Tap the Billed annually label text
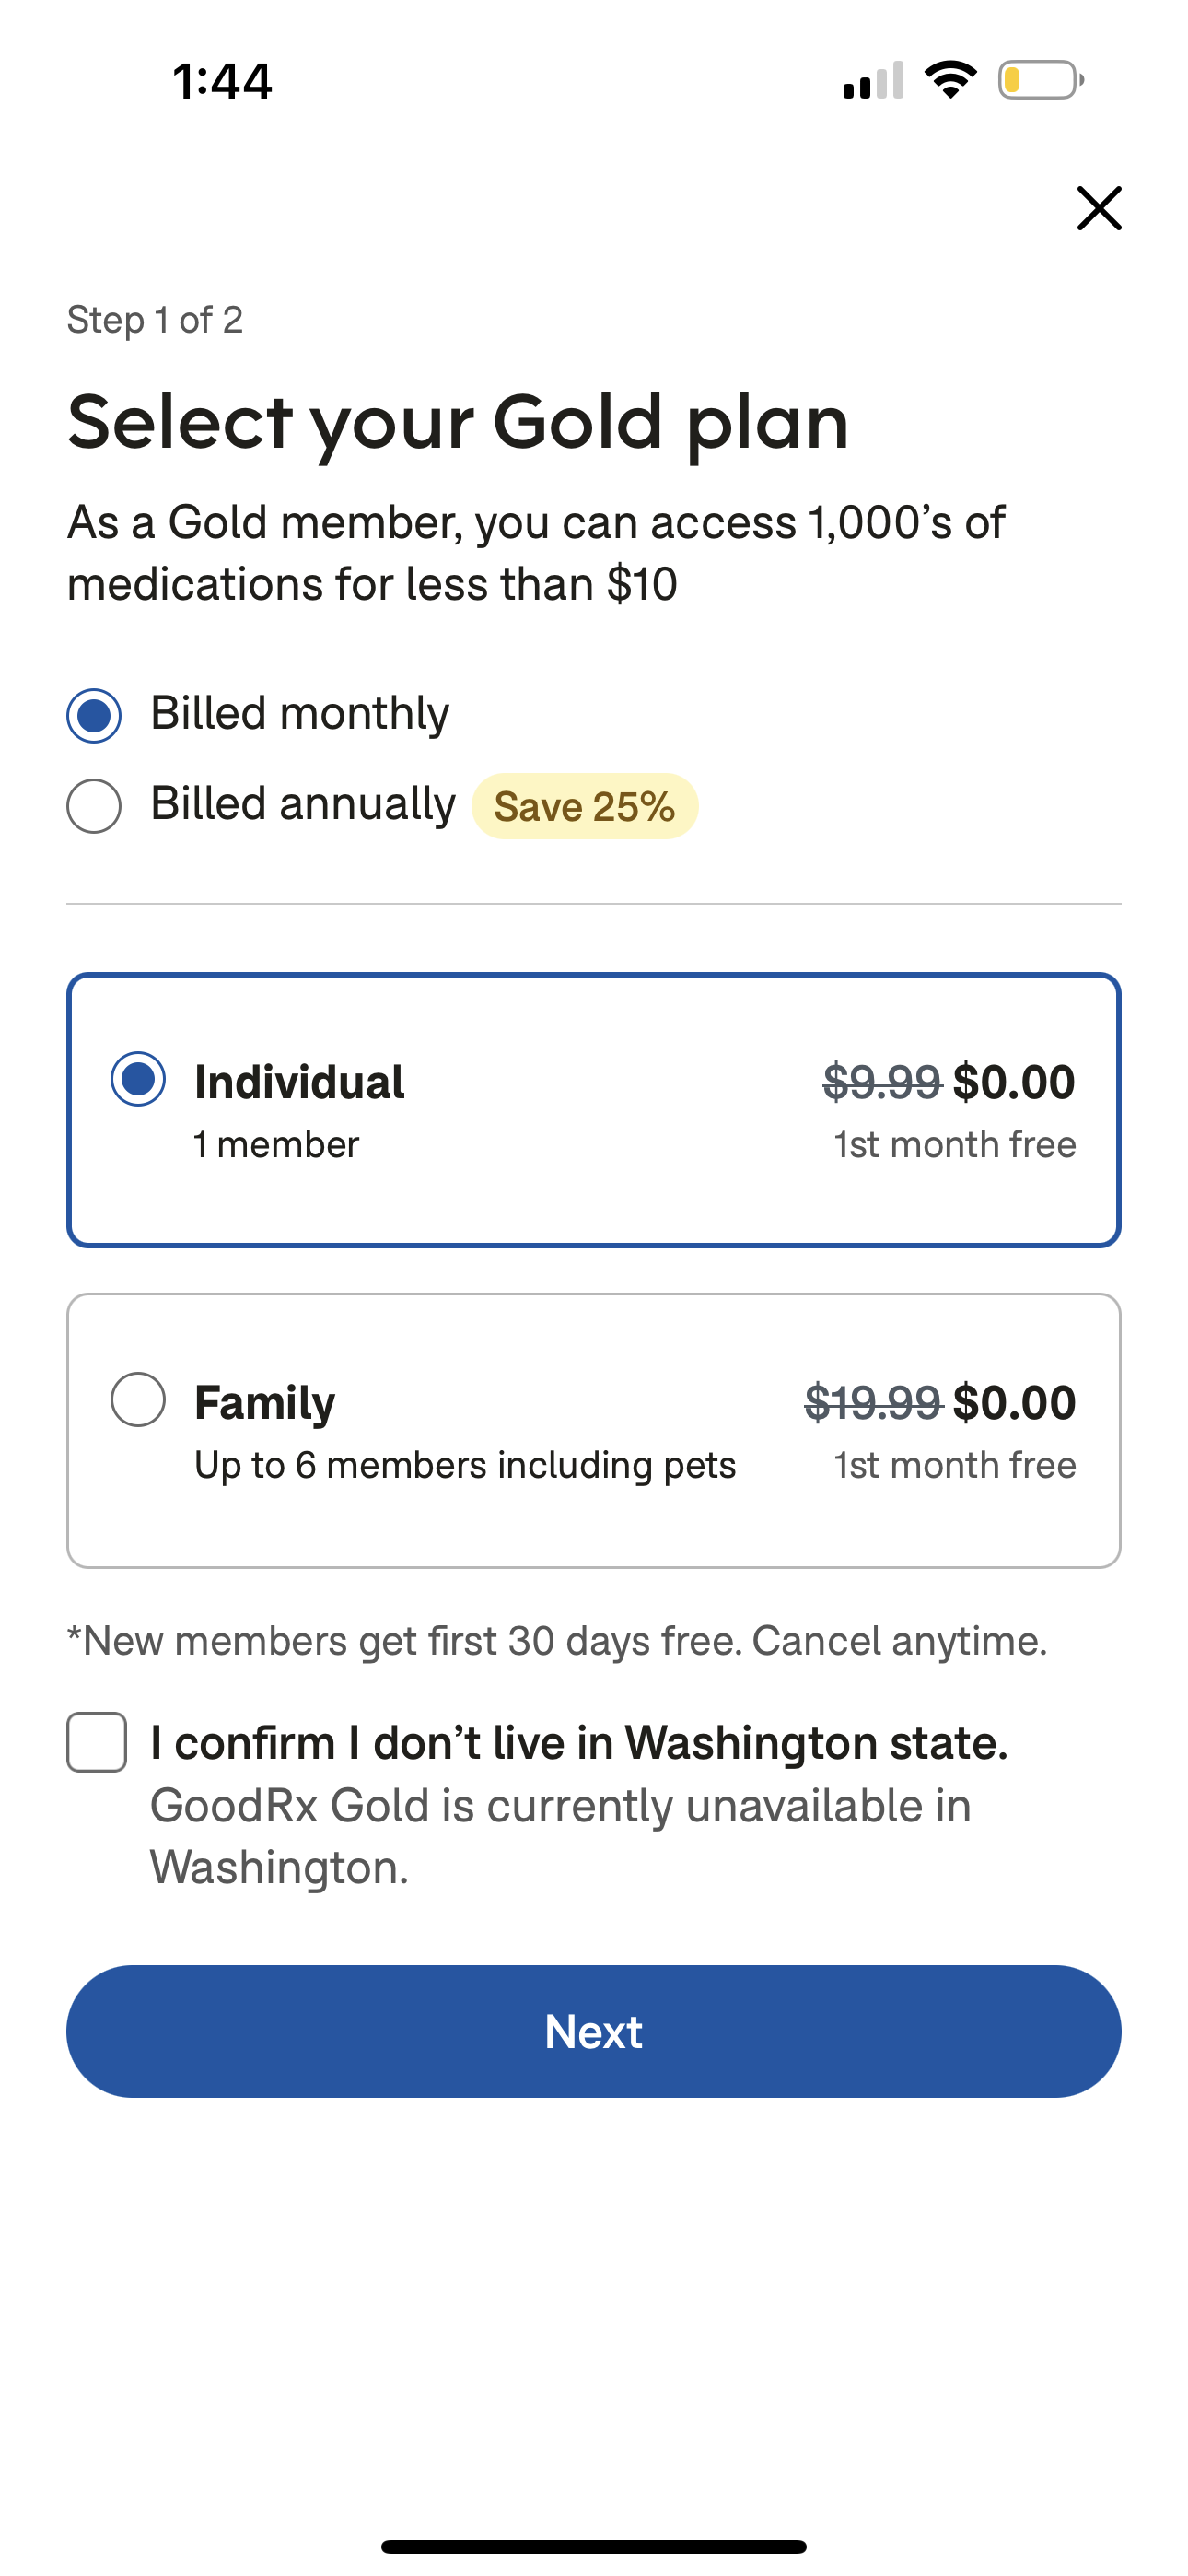 click(303, 804)
